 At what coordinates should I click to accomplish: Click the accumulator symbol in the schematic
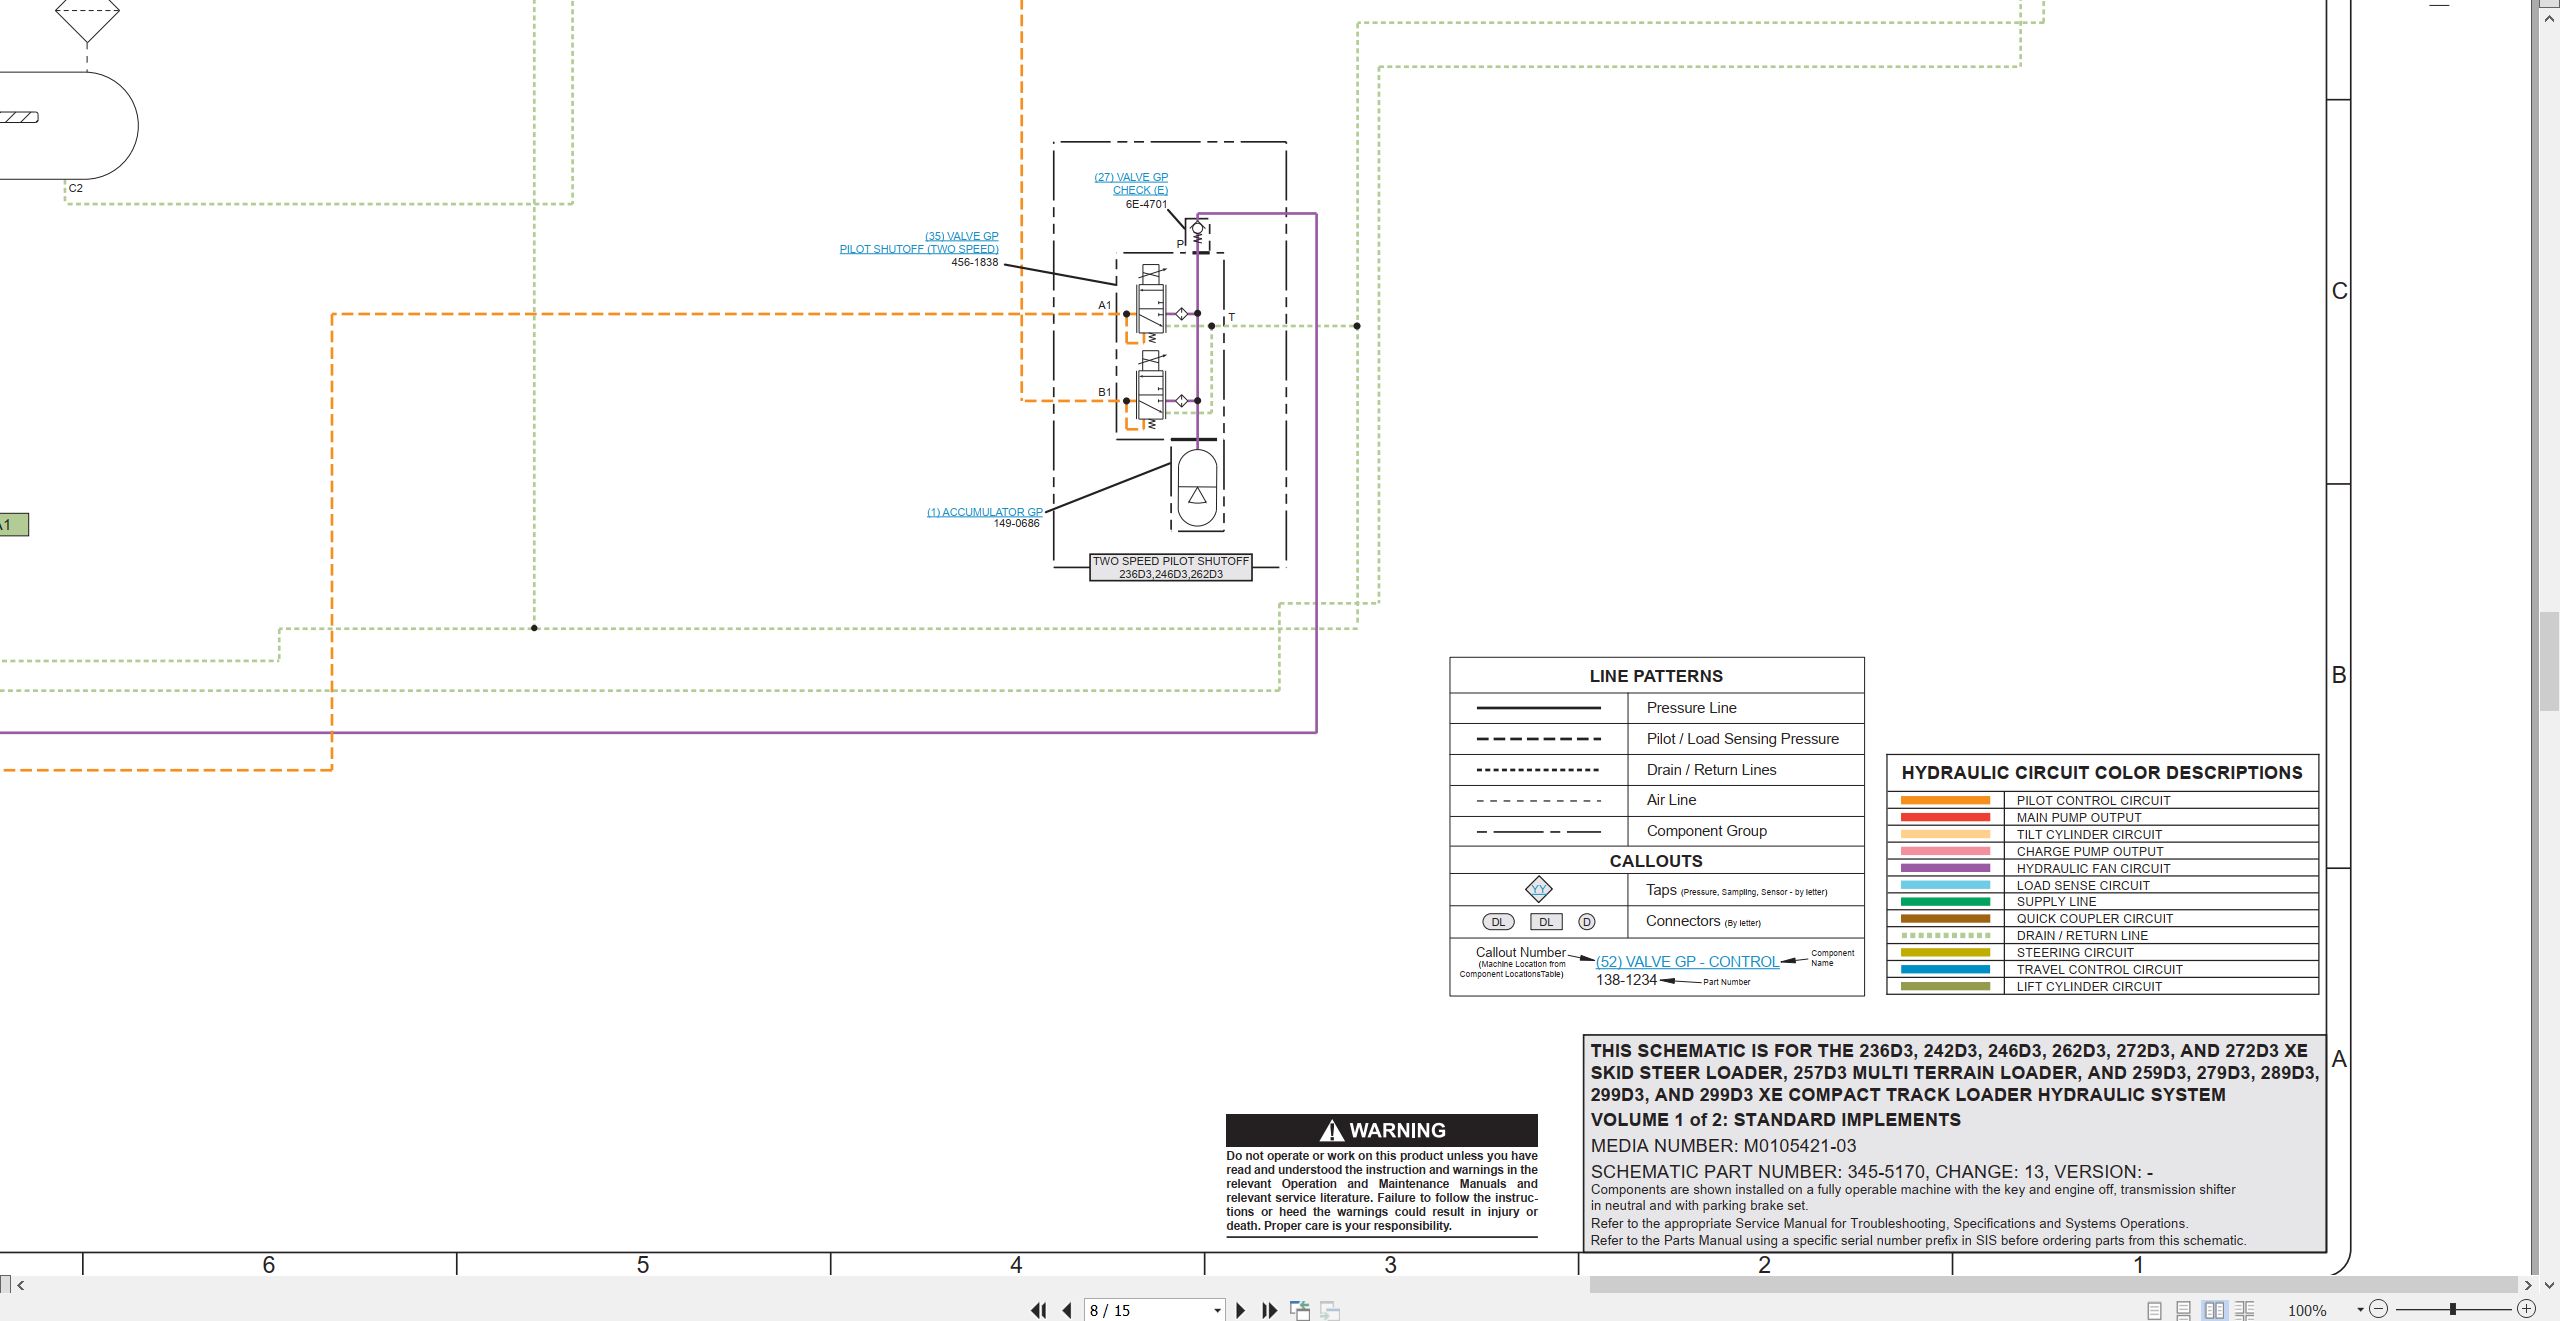click(x=1197, y=489)
